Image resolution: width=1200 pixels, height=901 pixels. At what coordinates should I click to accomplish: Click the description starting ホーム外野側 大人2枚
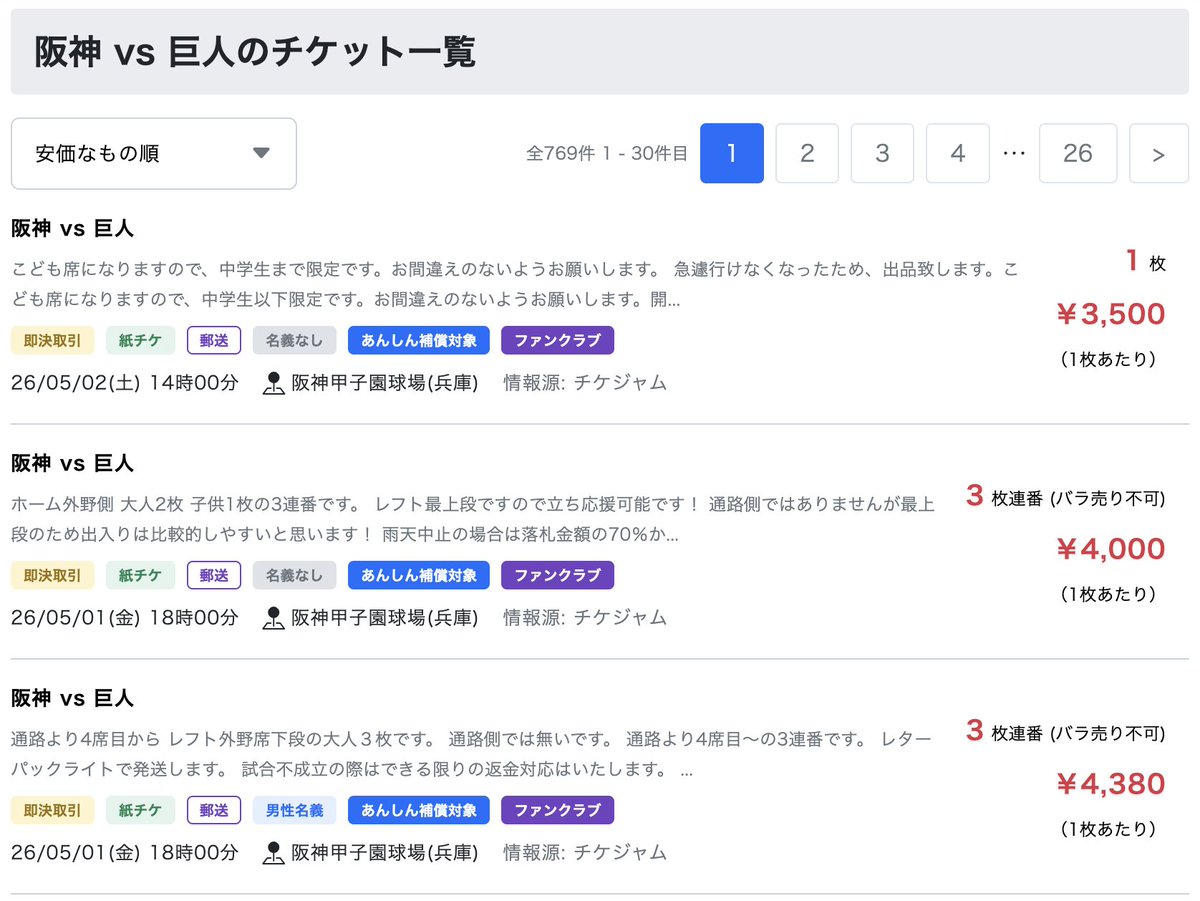(473, 520)
